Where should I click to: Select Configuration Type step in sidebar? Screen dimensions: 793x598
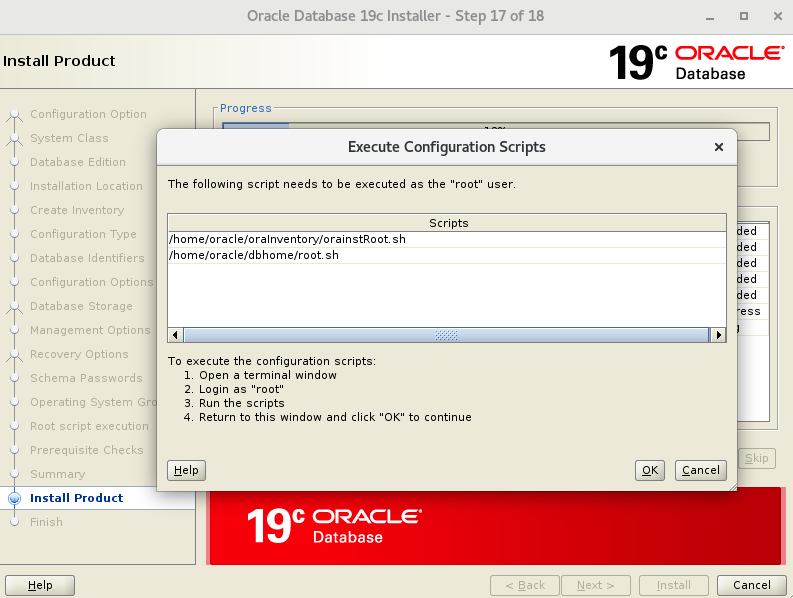click(83, 234)
